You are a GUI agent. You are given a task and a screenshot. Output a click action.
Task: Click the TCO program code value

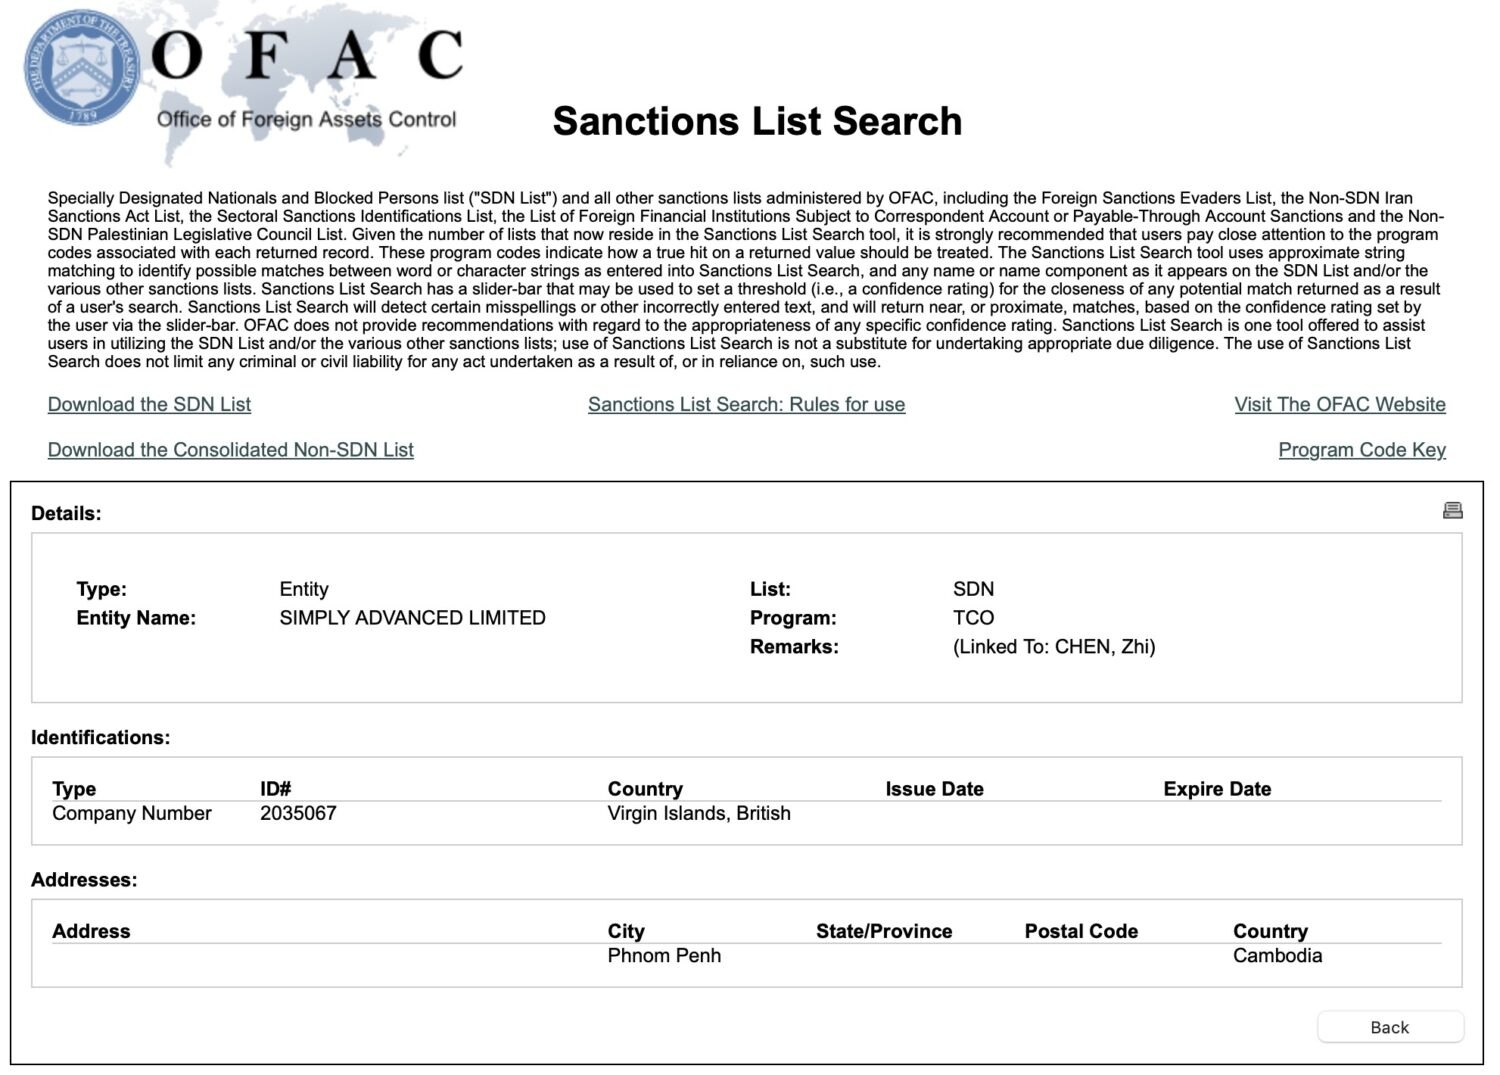coord(973,618)
